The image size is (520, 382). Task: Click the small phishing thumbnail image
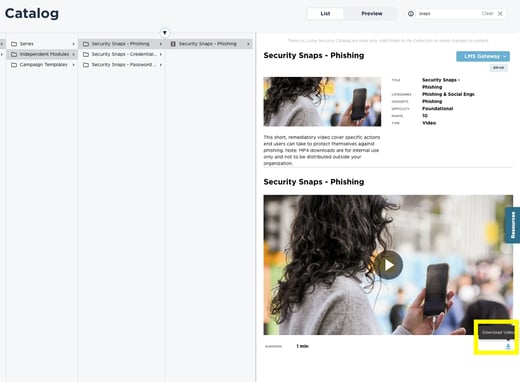tap(322, 102)
